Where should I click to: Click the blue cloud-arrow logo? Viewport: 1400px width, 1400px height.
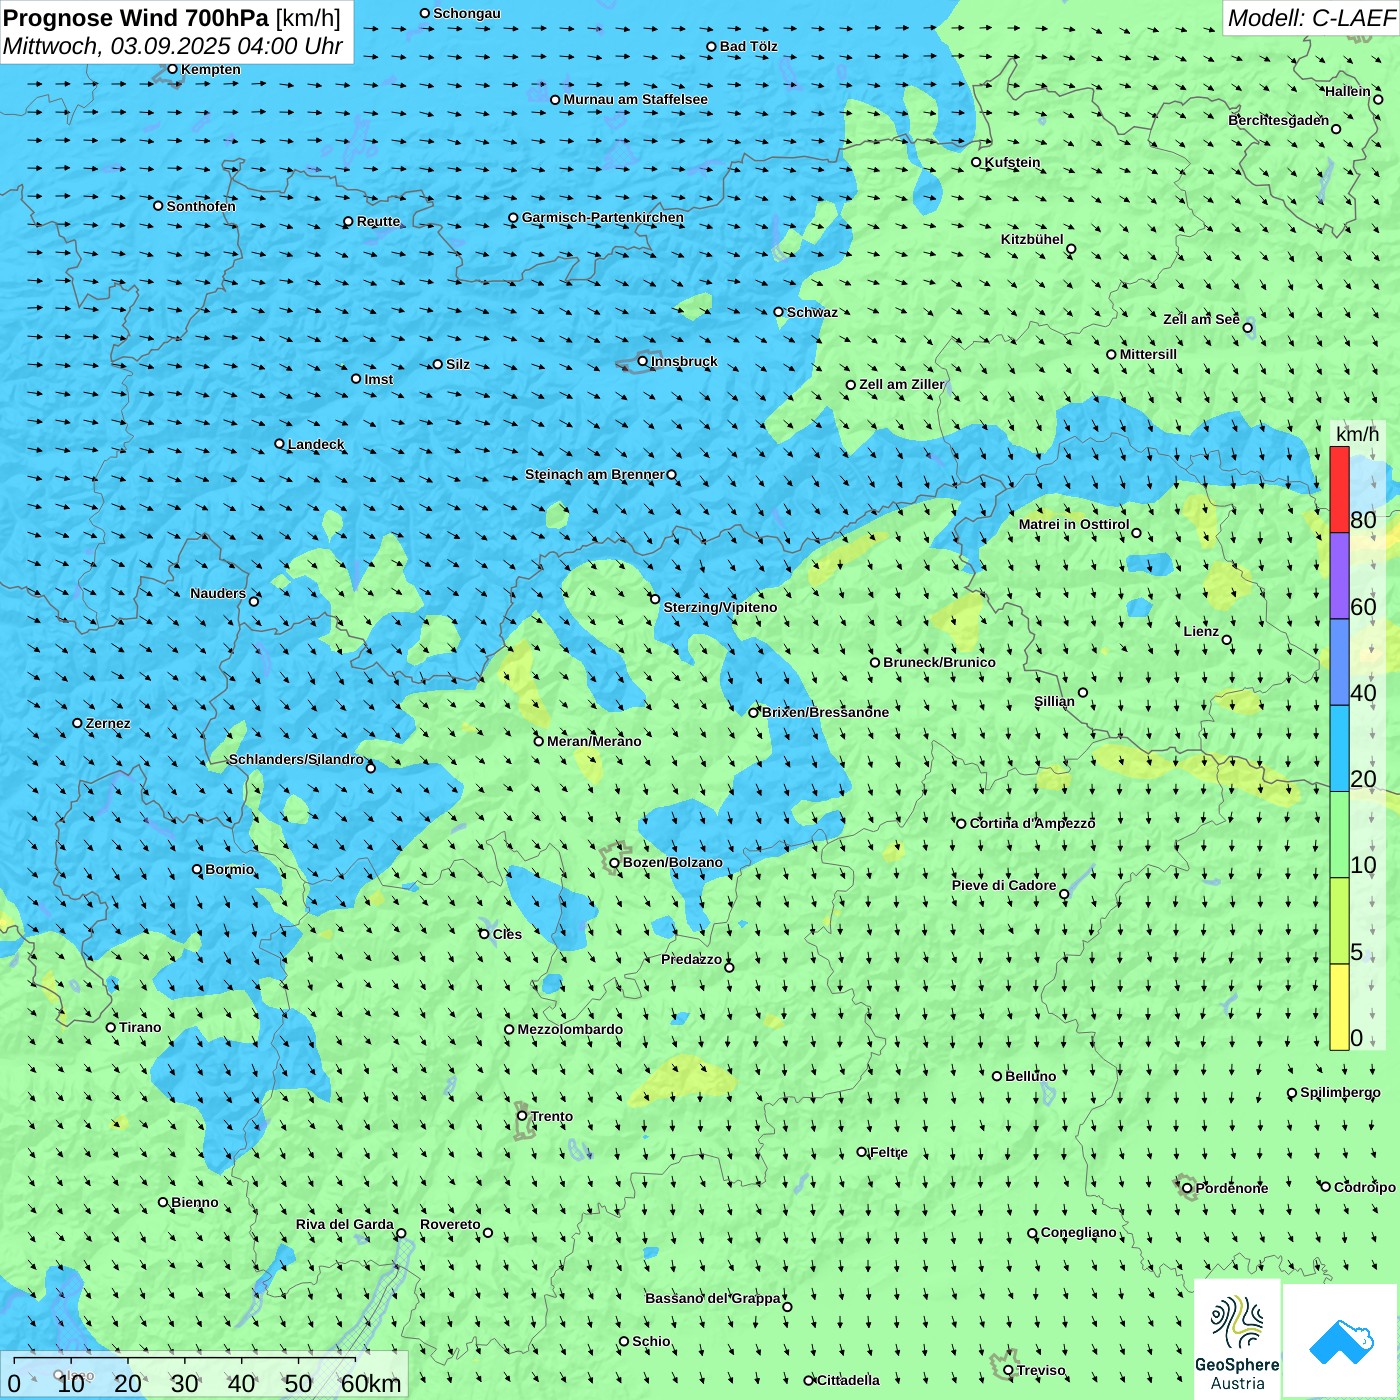pyautogui.click(x=1340, y=1341)
